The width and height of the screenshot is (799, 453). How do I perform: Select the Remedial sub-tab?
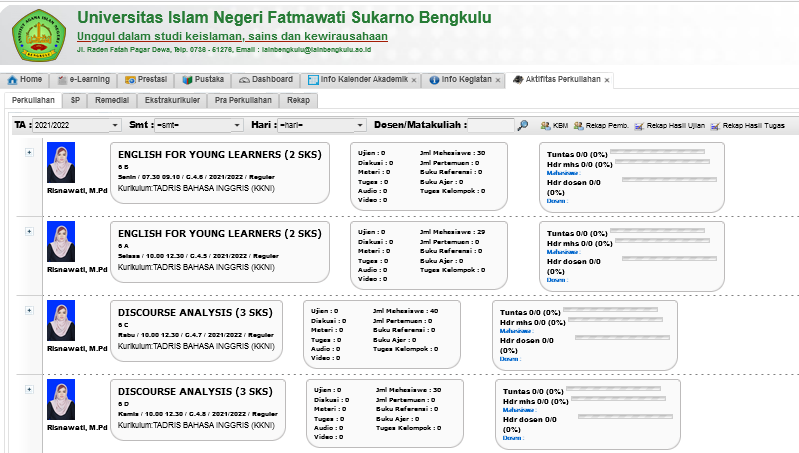(110, 100)
